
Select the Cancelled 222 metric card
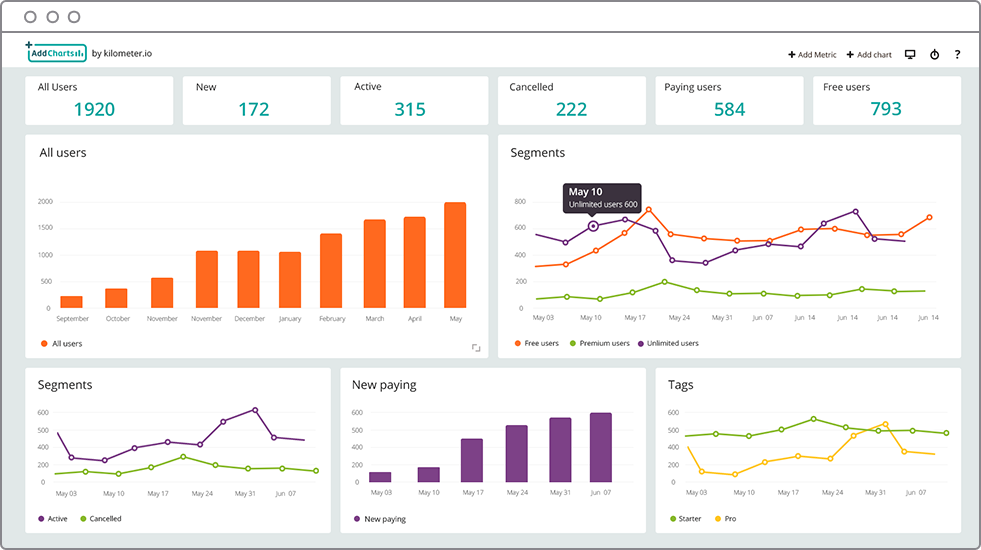pos(571,101)
